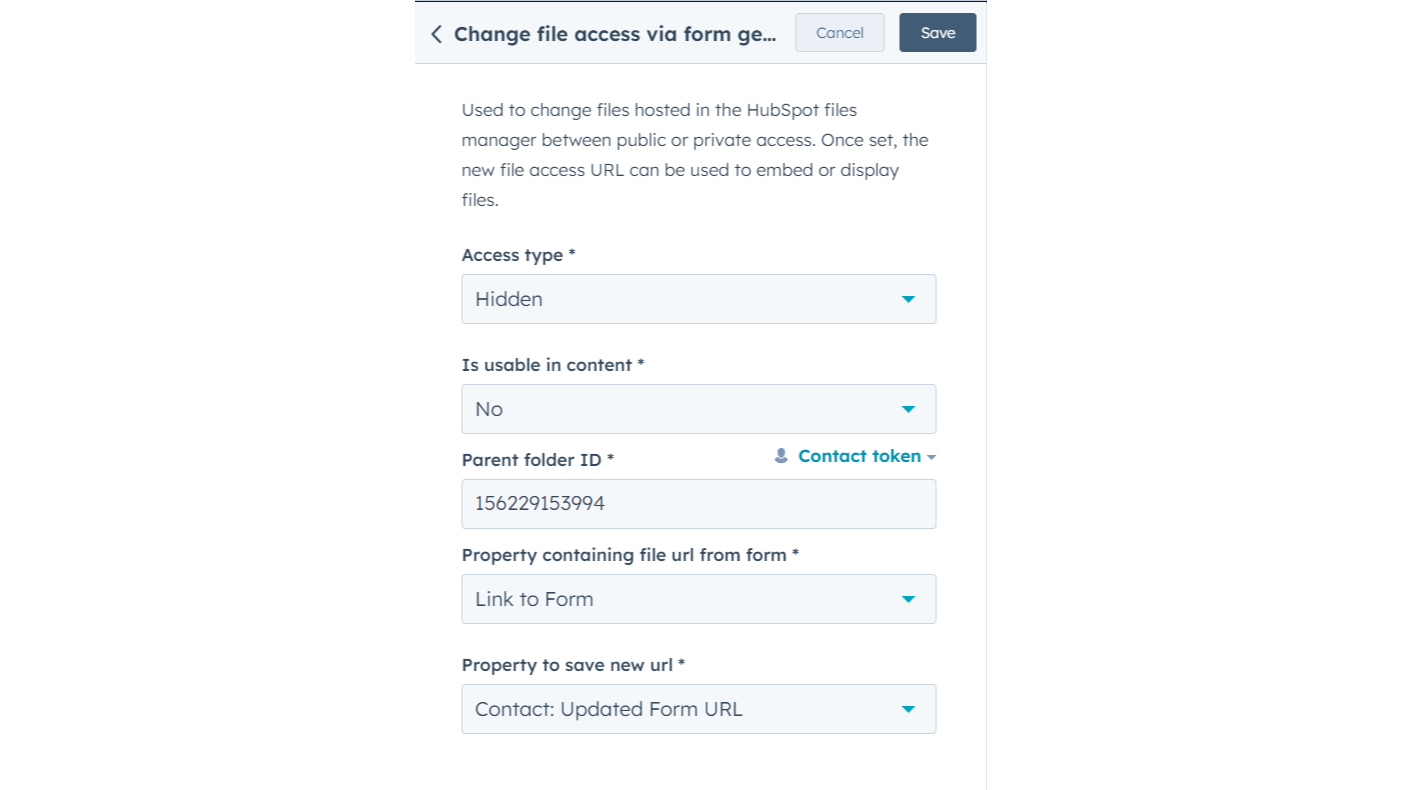Open the Contact token link
This screenshot has height=790, width=1404.
click(x=859, y=456)
